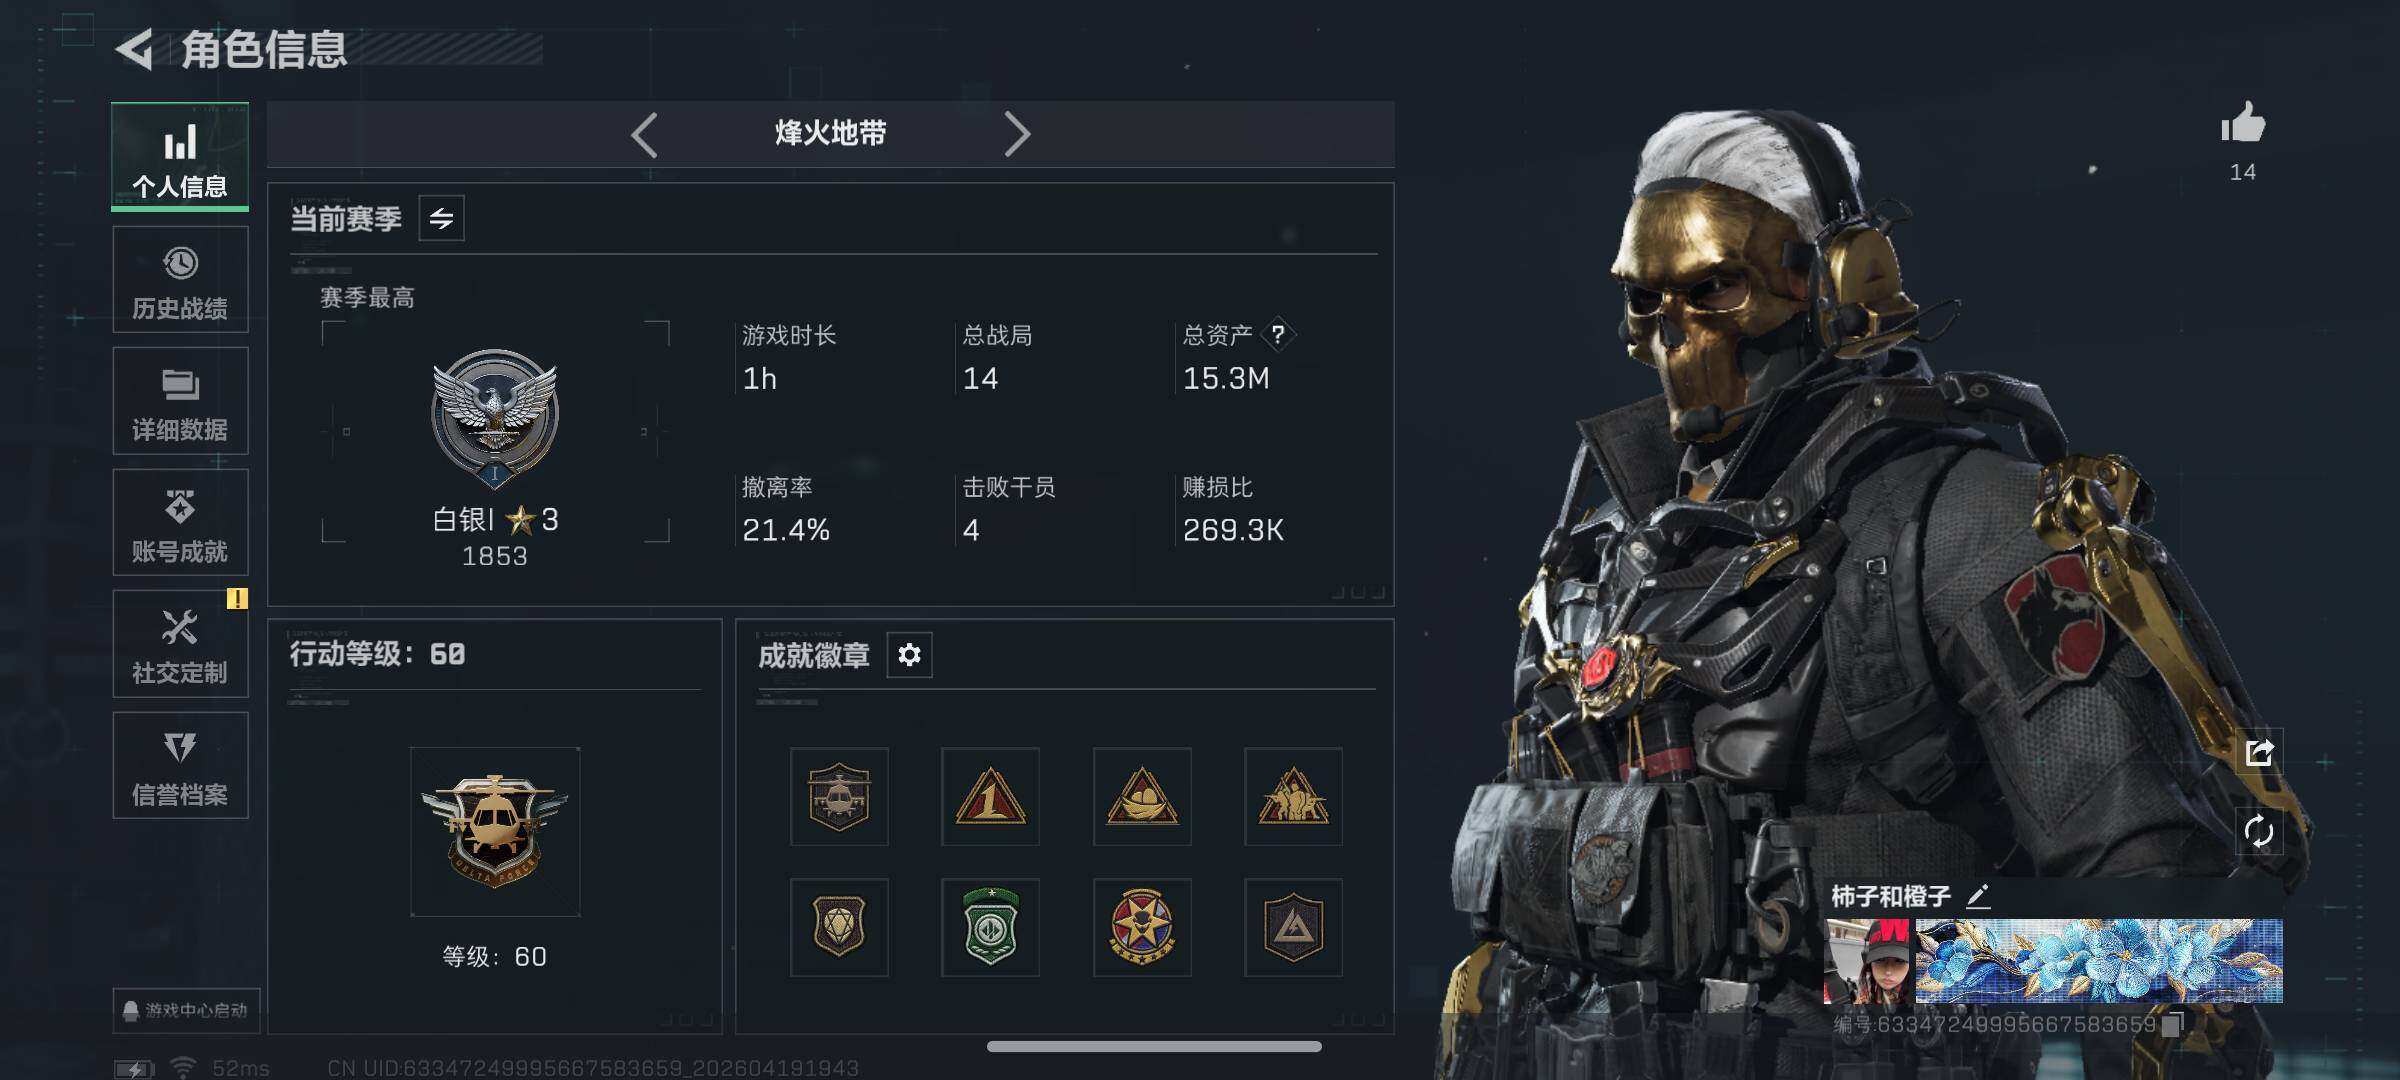Image resolution: width=2400 pixels, height=1080 pixels.
Task: Switch to the previous mode with the left chevron
Action: [645, 134]
